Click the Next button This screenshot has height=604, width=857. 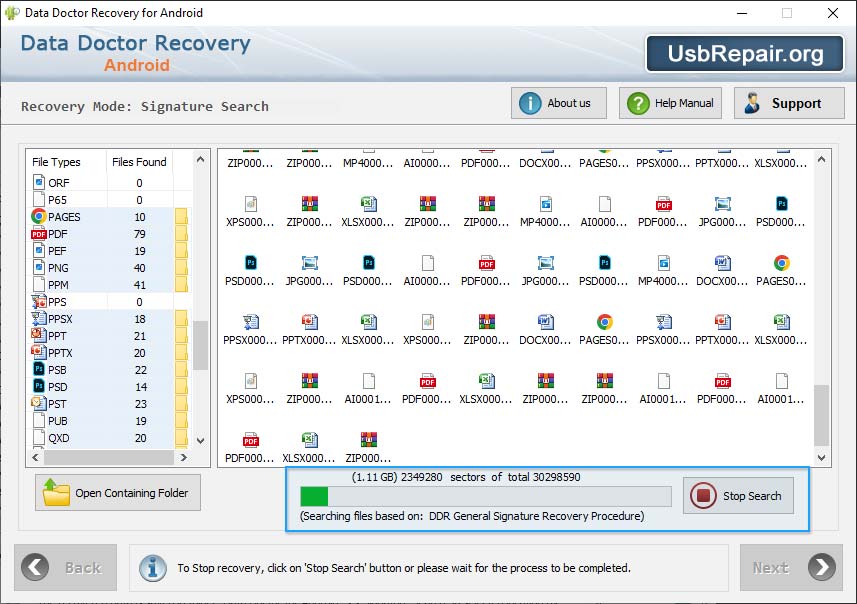791,567
